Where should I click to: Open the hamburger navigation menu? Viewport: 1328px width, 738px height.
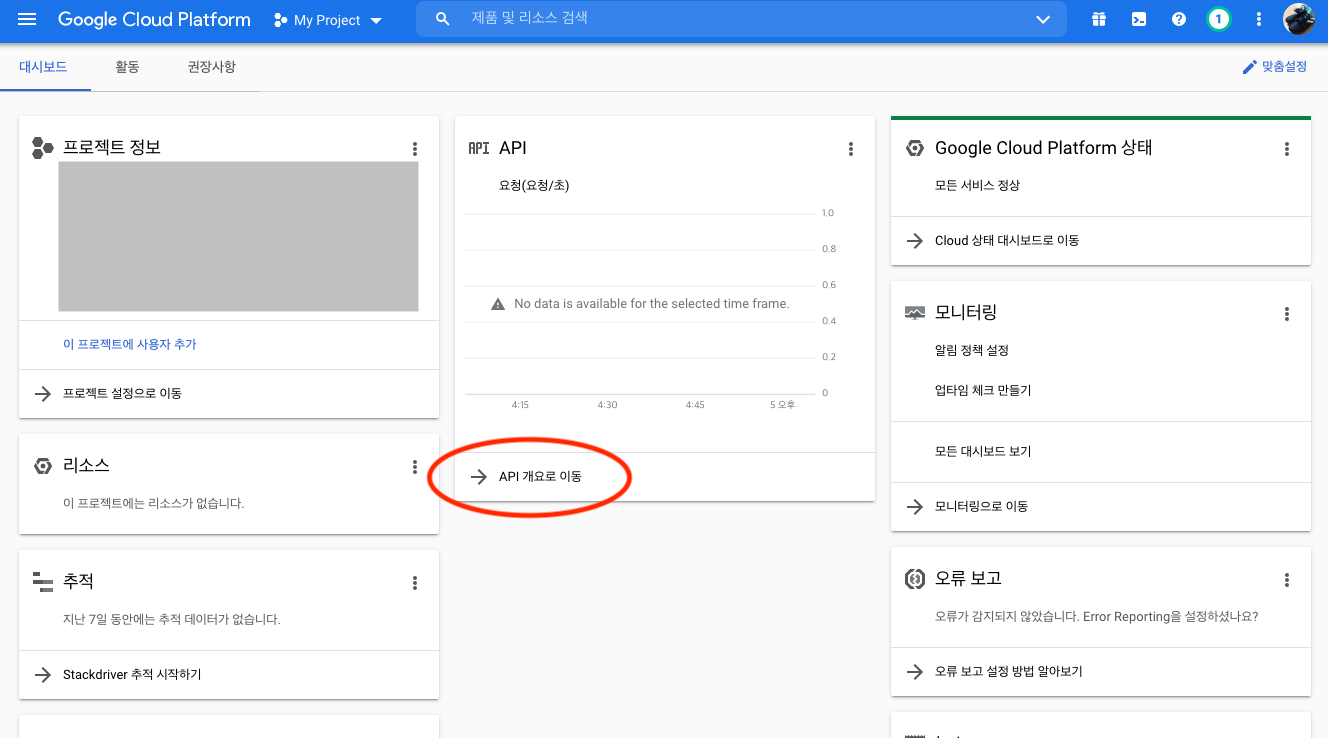[x=27, y=20]
